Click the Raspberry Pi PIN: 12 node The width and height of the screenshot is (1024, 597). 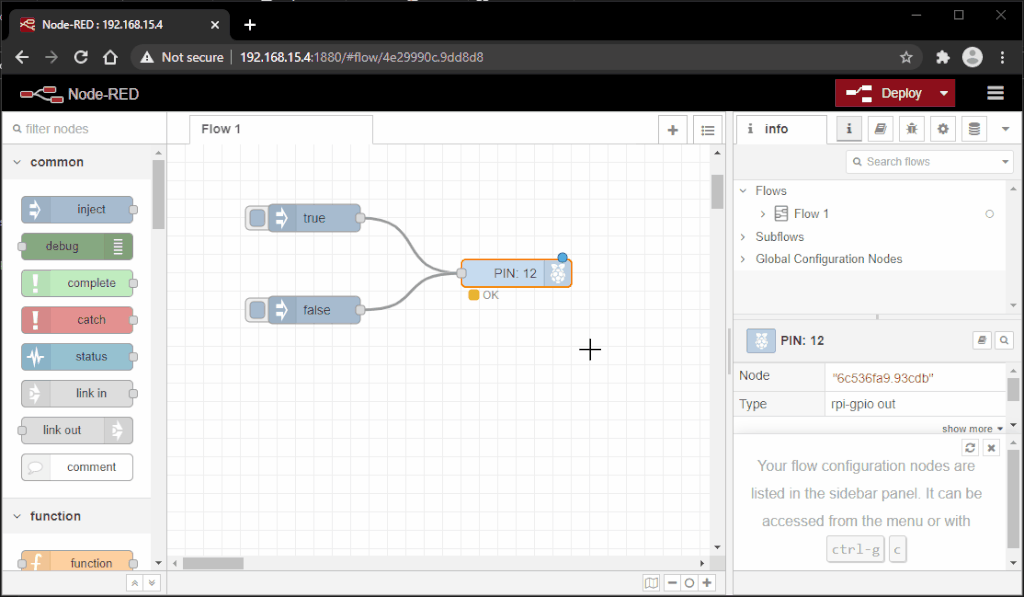pyautogui.click(x=516, y=273)
